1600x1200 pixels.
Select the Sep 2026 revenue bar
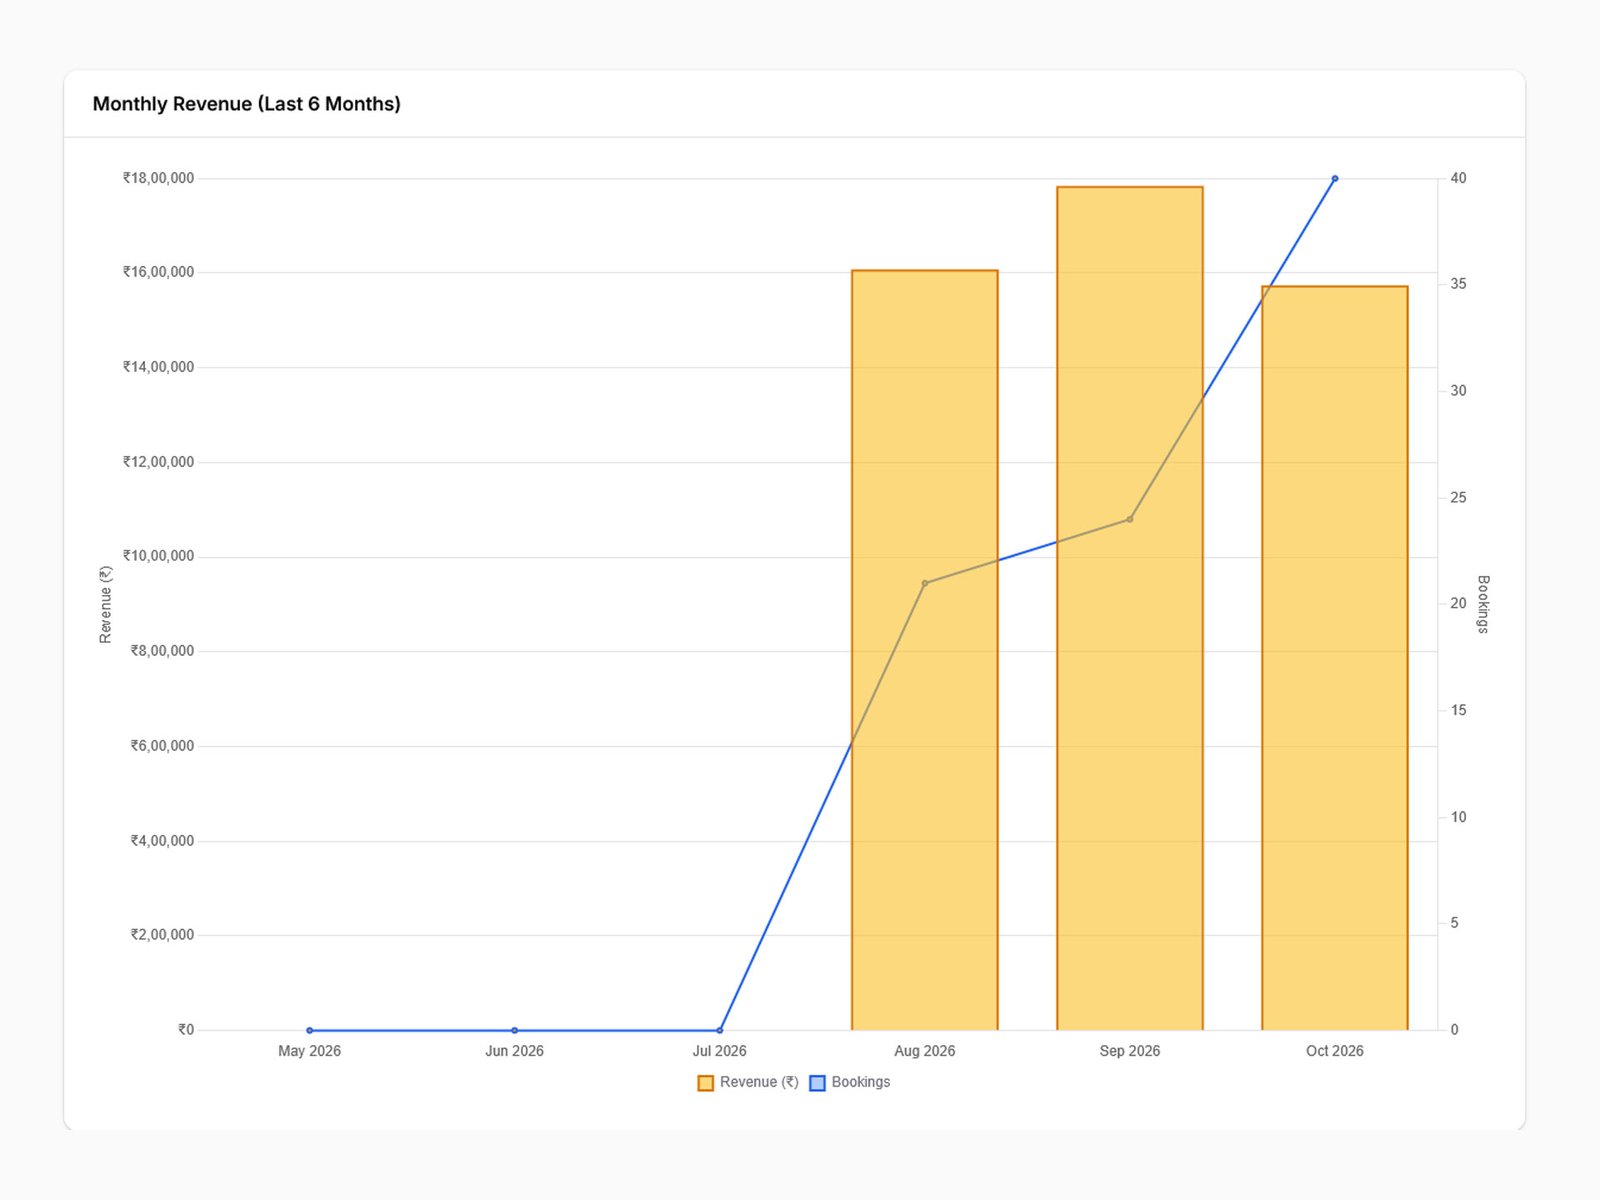tap(1129, 608)
